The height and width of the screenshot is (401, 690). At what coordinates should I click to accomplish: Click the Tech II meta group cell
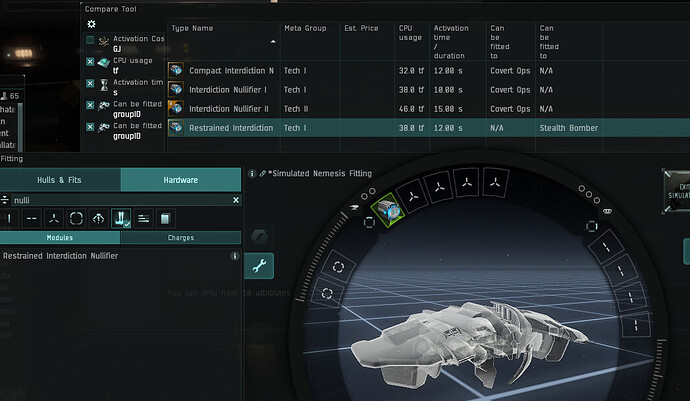(296, 109)
